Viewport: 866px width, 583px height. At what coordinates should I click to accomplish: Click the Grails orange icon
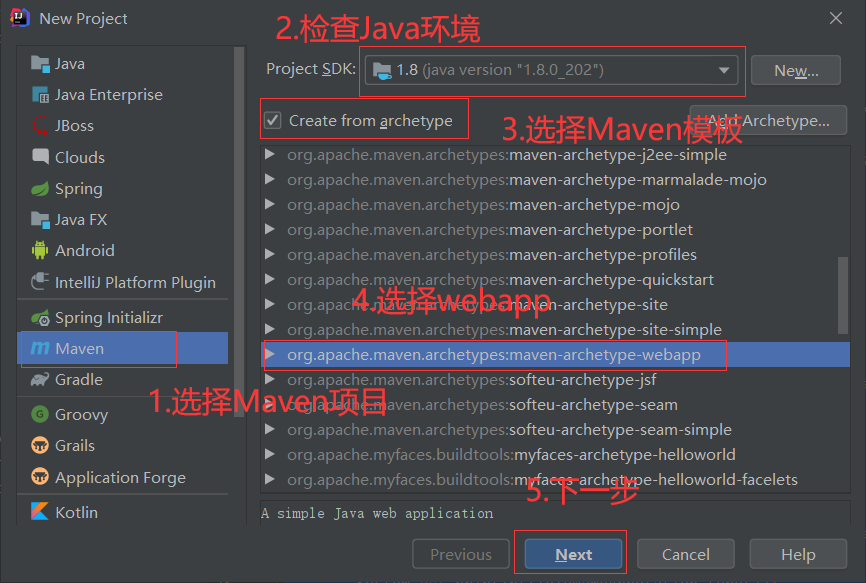tap(40, 445)
